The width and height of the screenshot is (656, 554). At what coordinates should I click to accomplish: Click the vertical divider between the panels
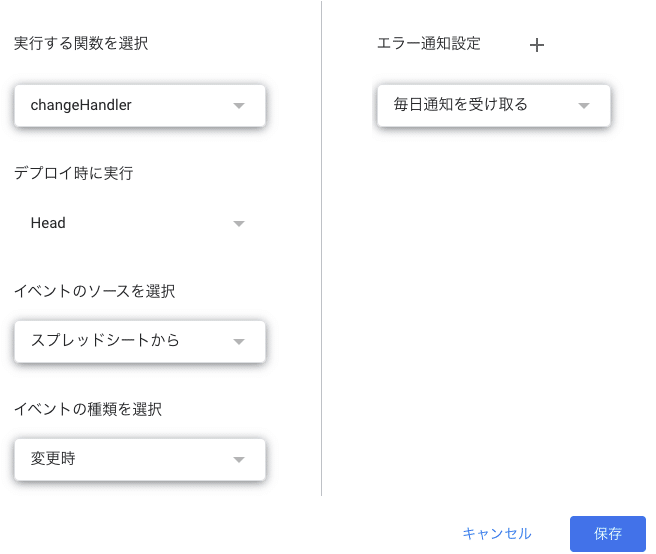tap(321, 250)
